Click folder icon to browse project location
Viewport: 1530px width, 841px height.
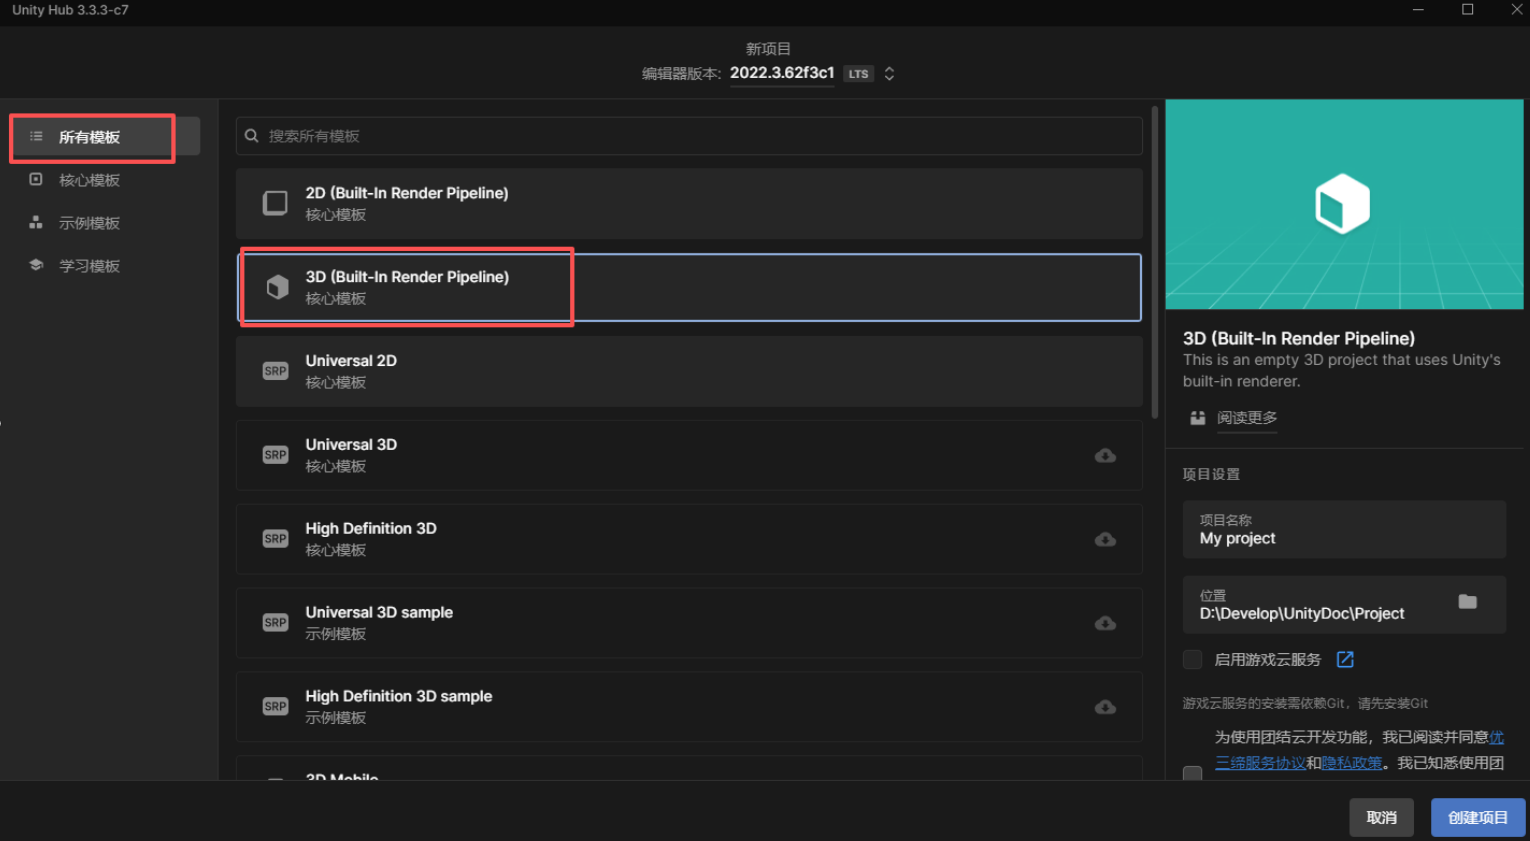[1467, 602]
